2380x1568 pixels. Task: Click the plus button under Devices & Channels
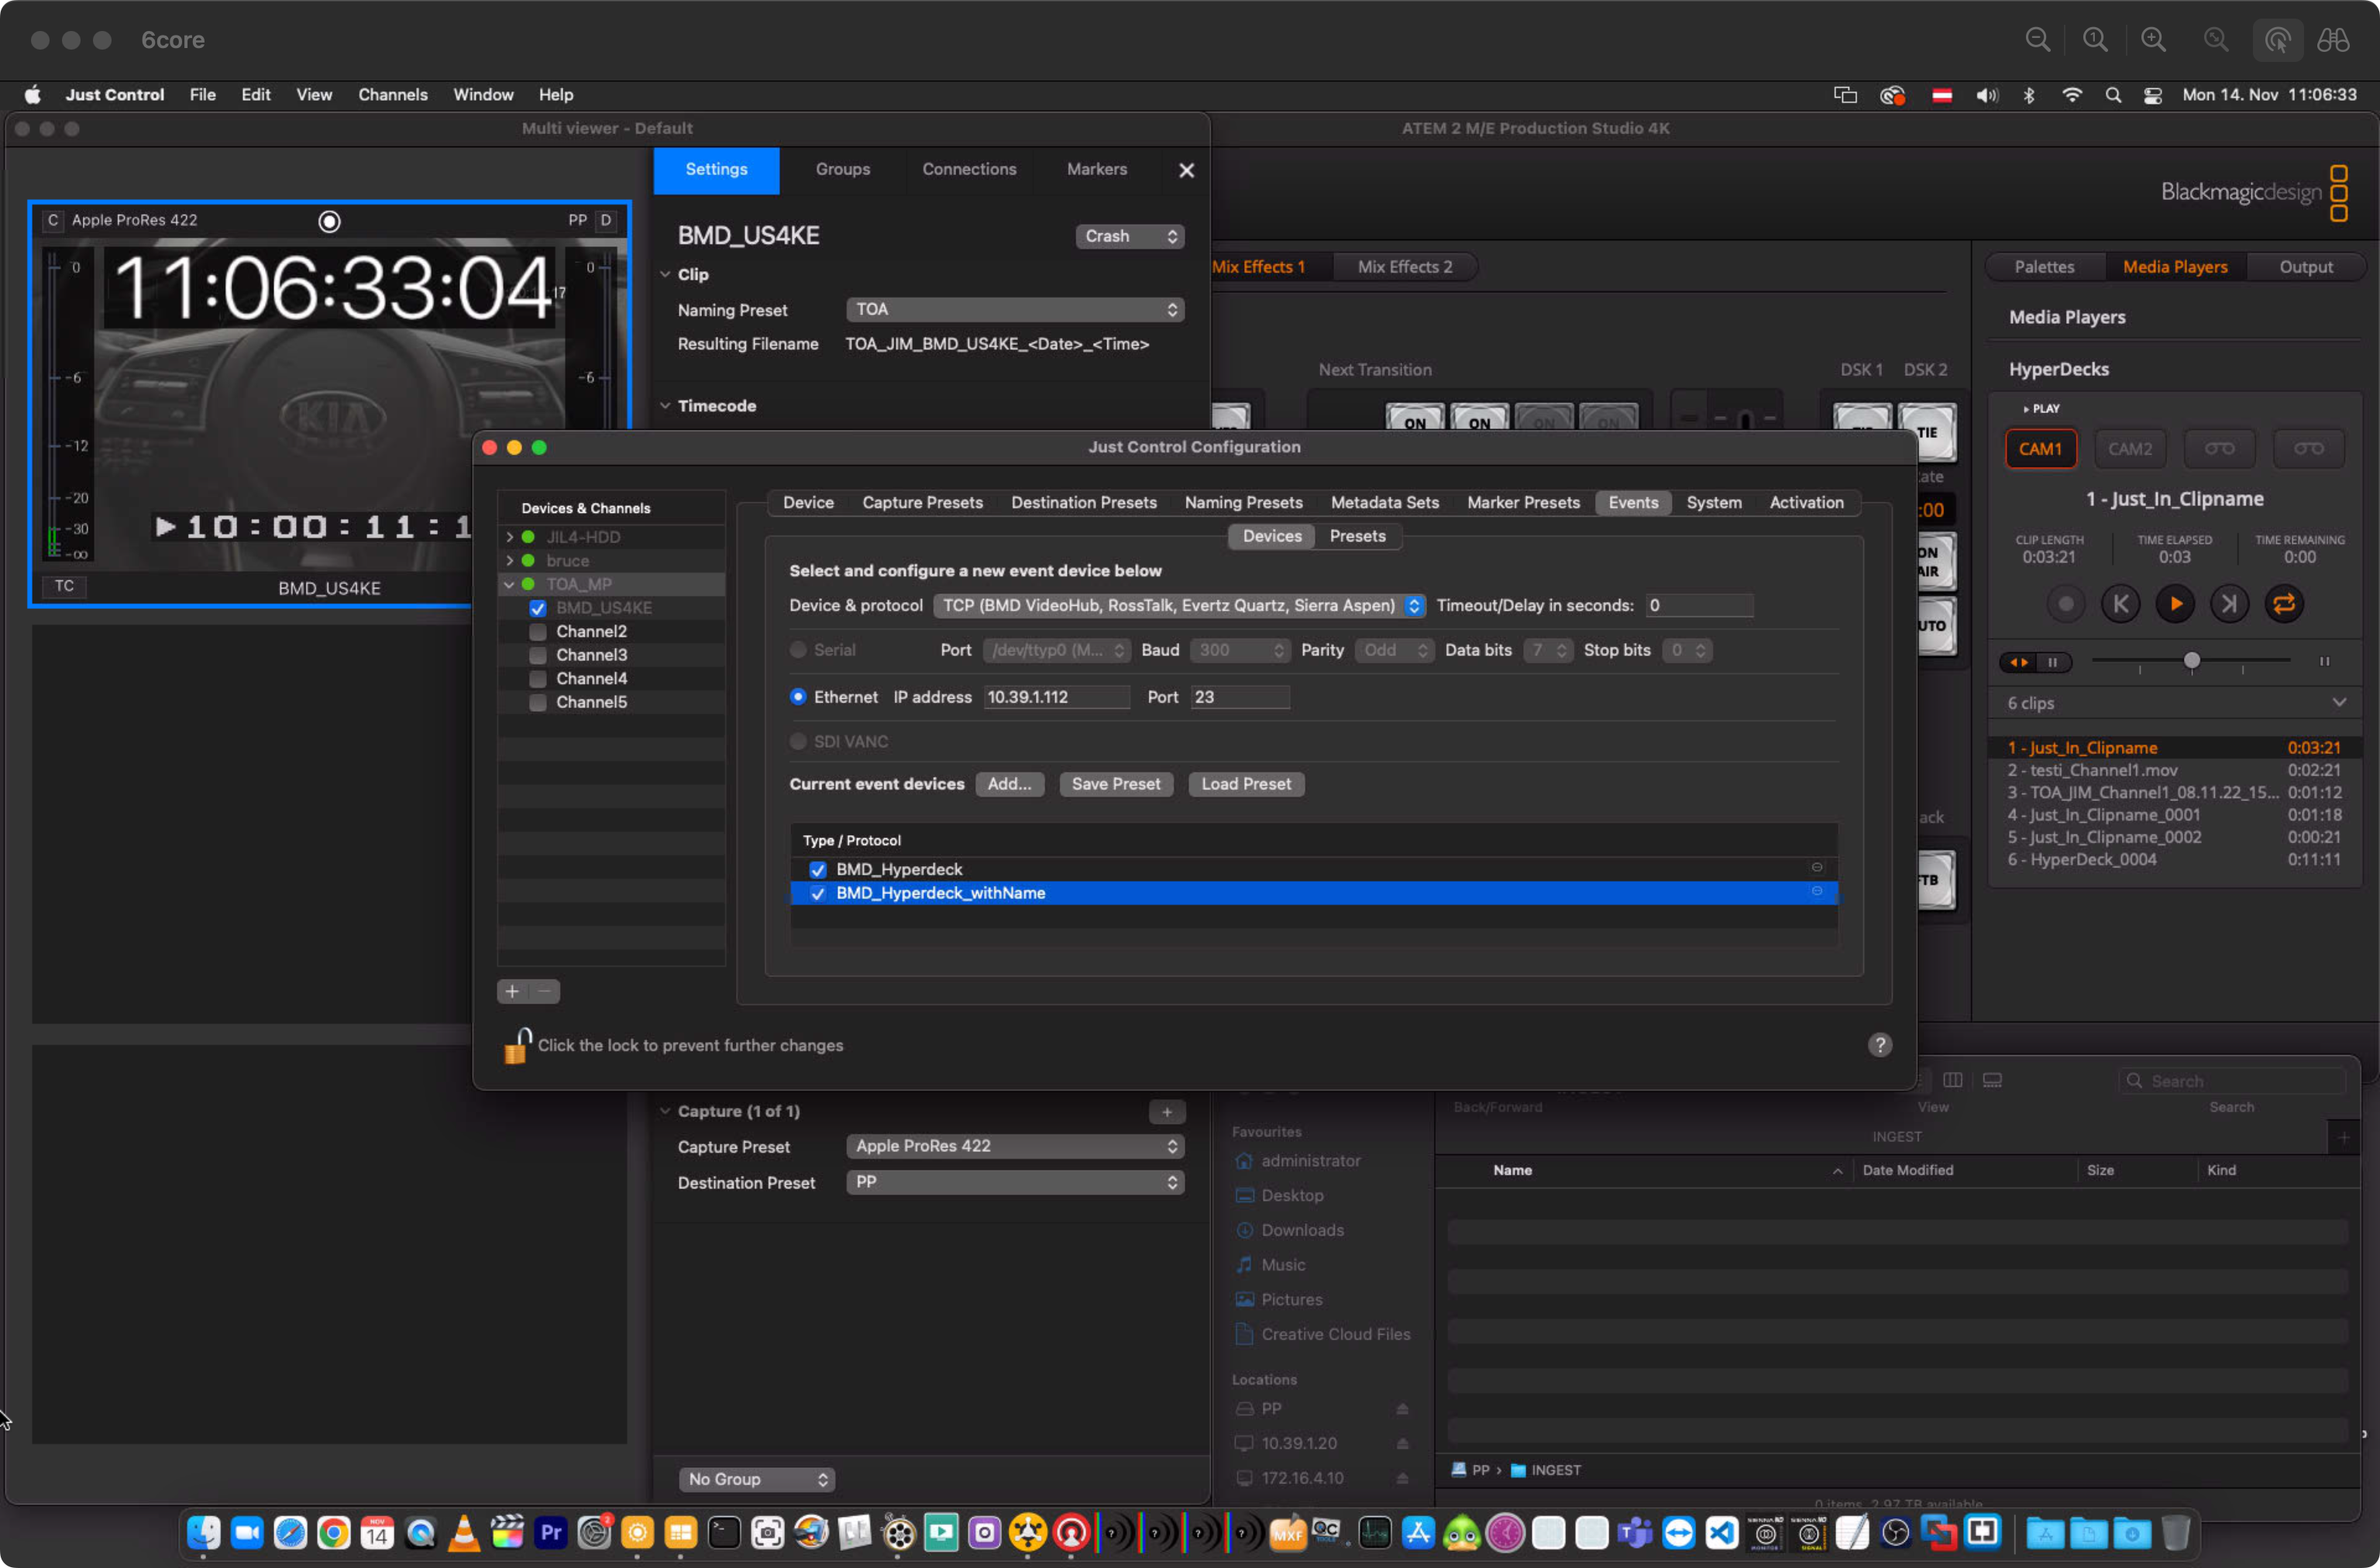tap(512, 991)
